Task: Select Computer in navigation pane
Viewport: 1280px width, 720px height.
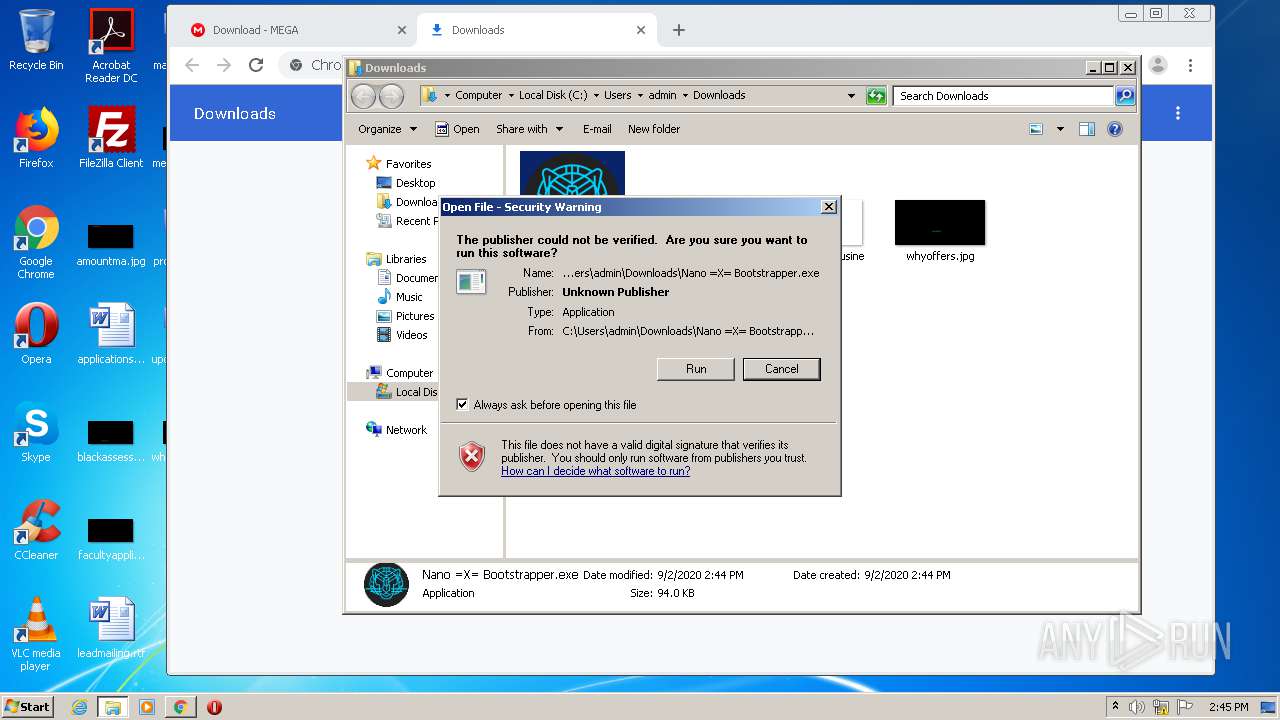Action: click(x=400, y=373)
